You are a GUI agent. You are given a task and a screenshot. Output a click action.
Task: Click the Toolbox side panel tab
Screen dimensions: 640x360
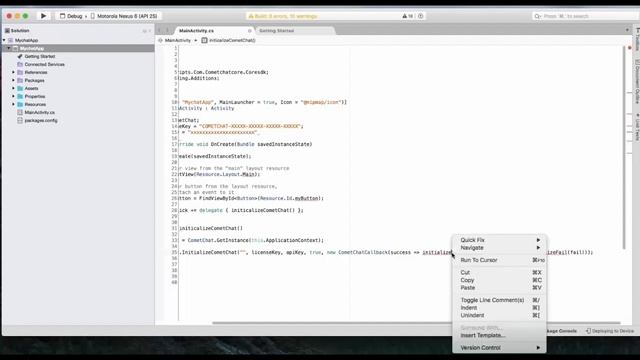coord(637,39)
